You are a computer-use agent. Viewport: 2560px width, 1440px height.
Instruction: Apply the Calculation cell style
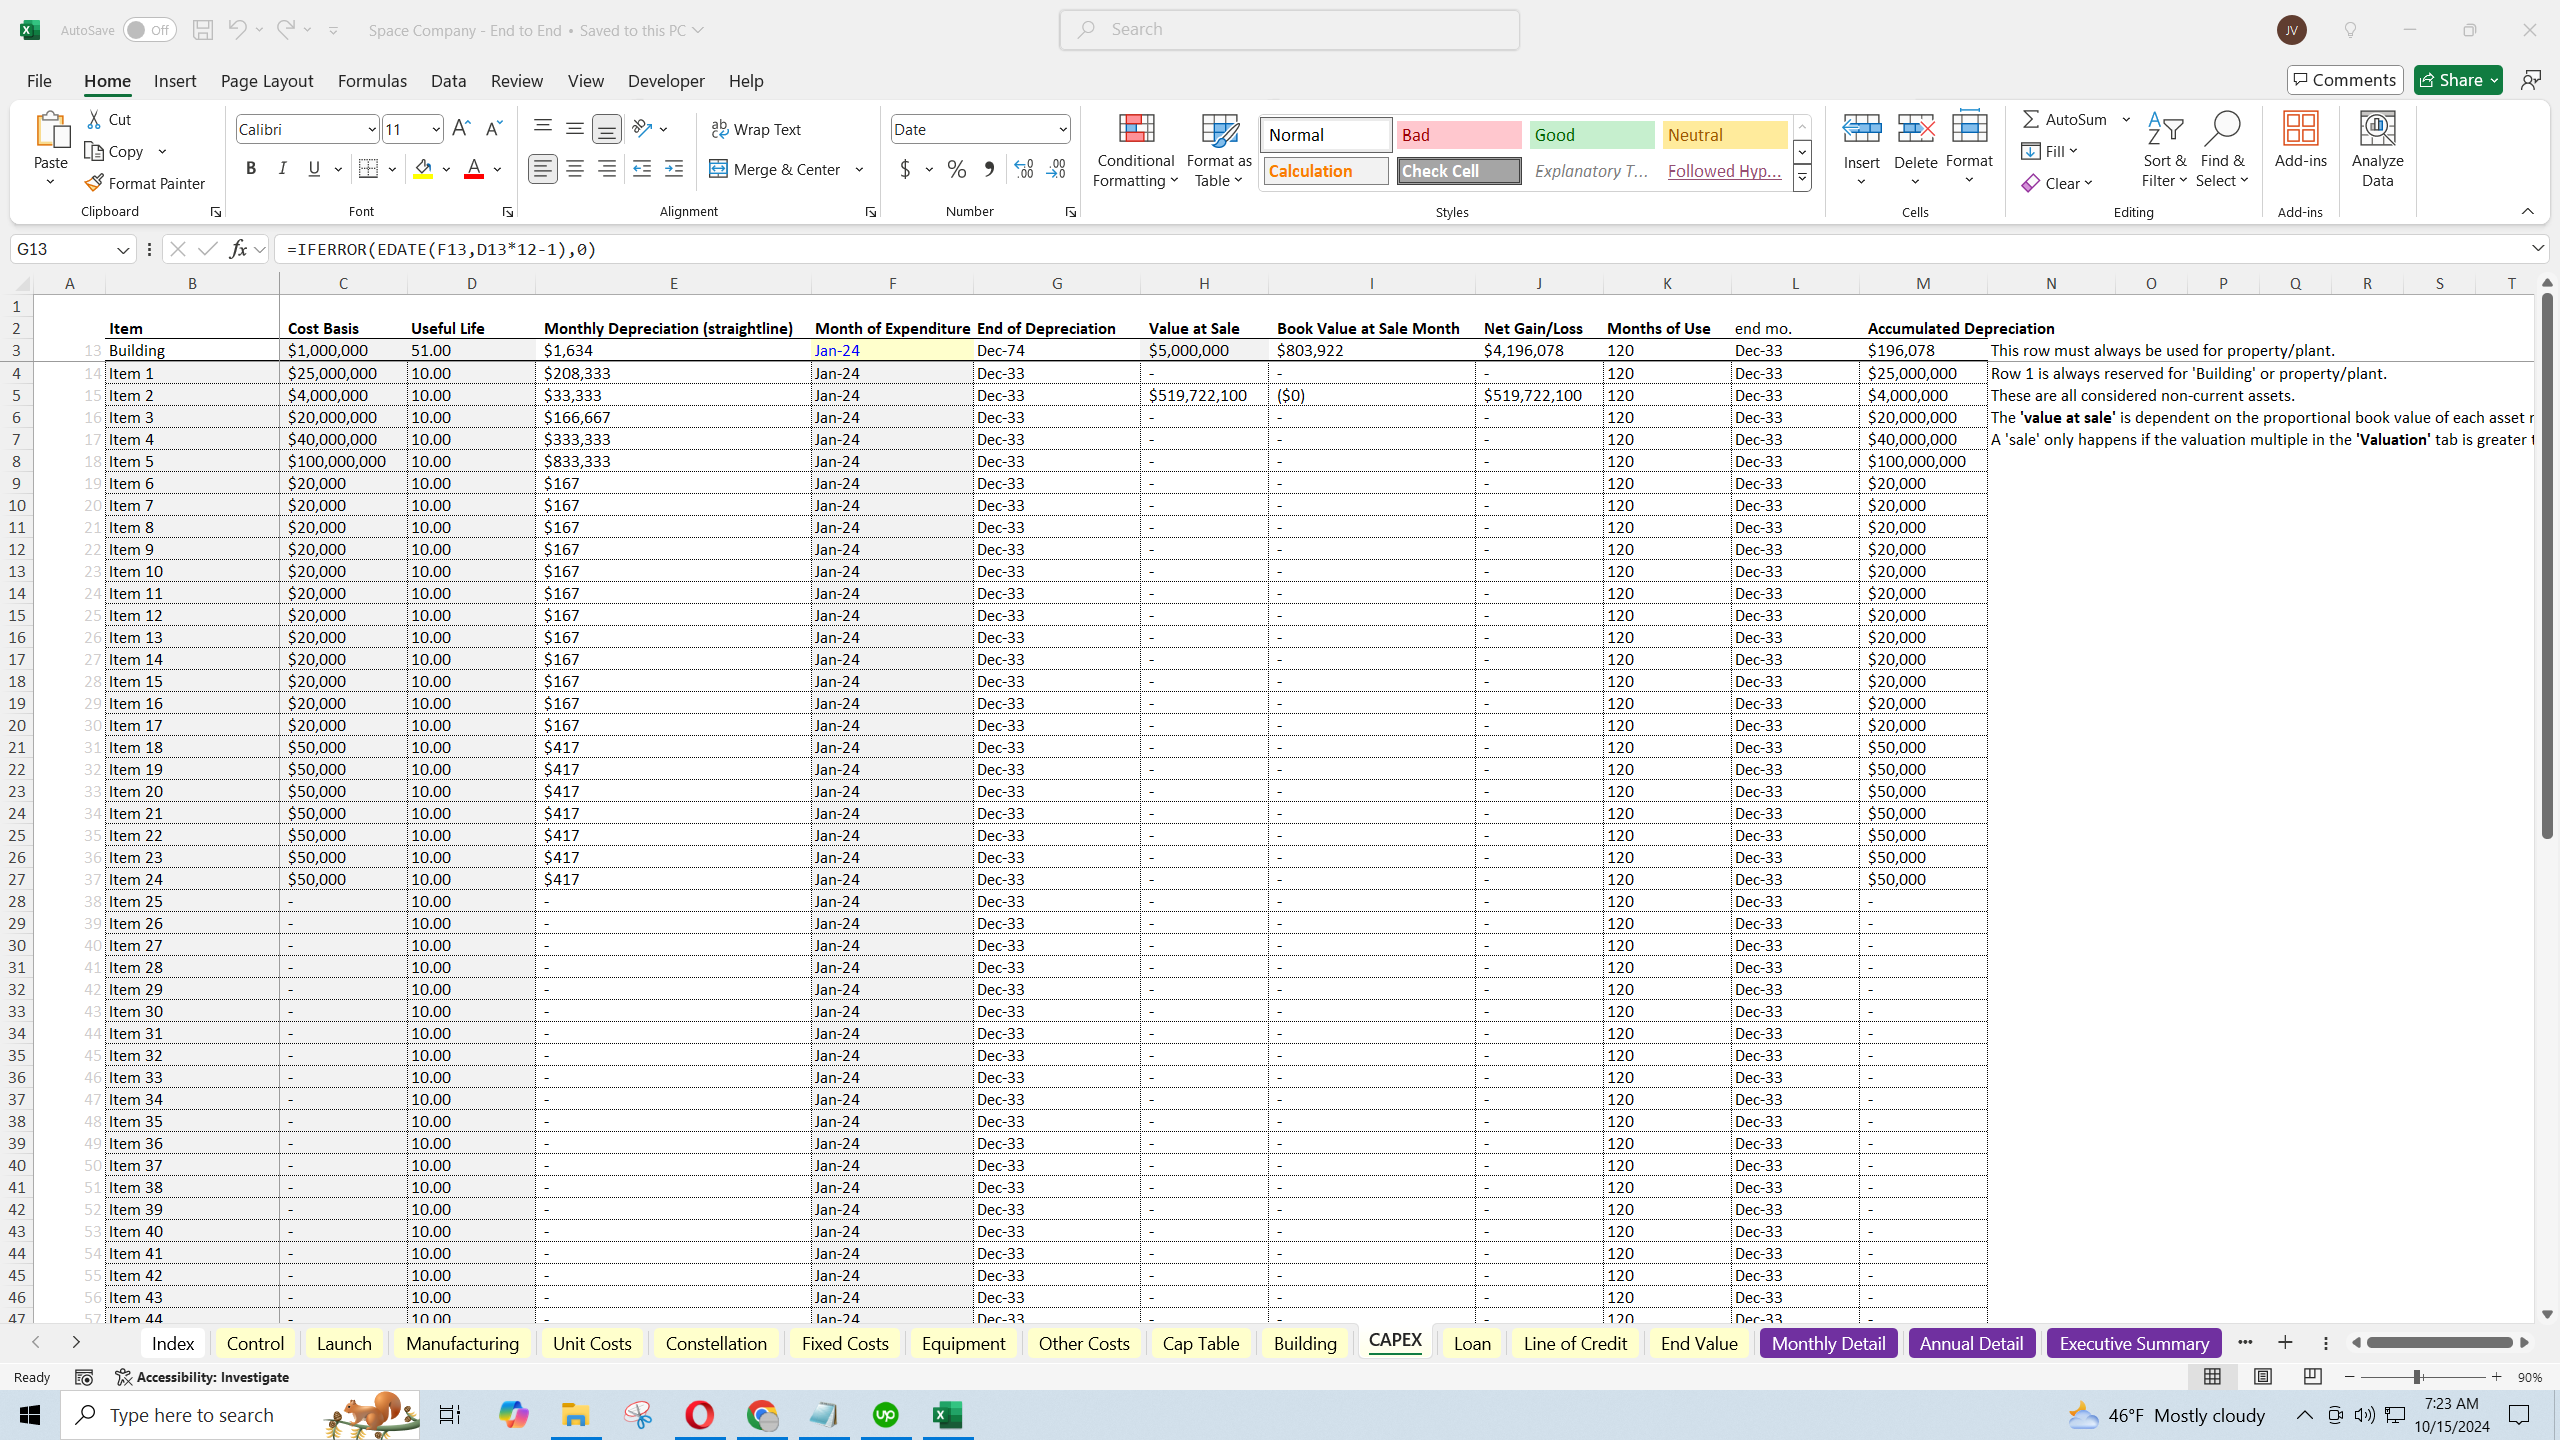(x=1326, y=171)
